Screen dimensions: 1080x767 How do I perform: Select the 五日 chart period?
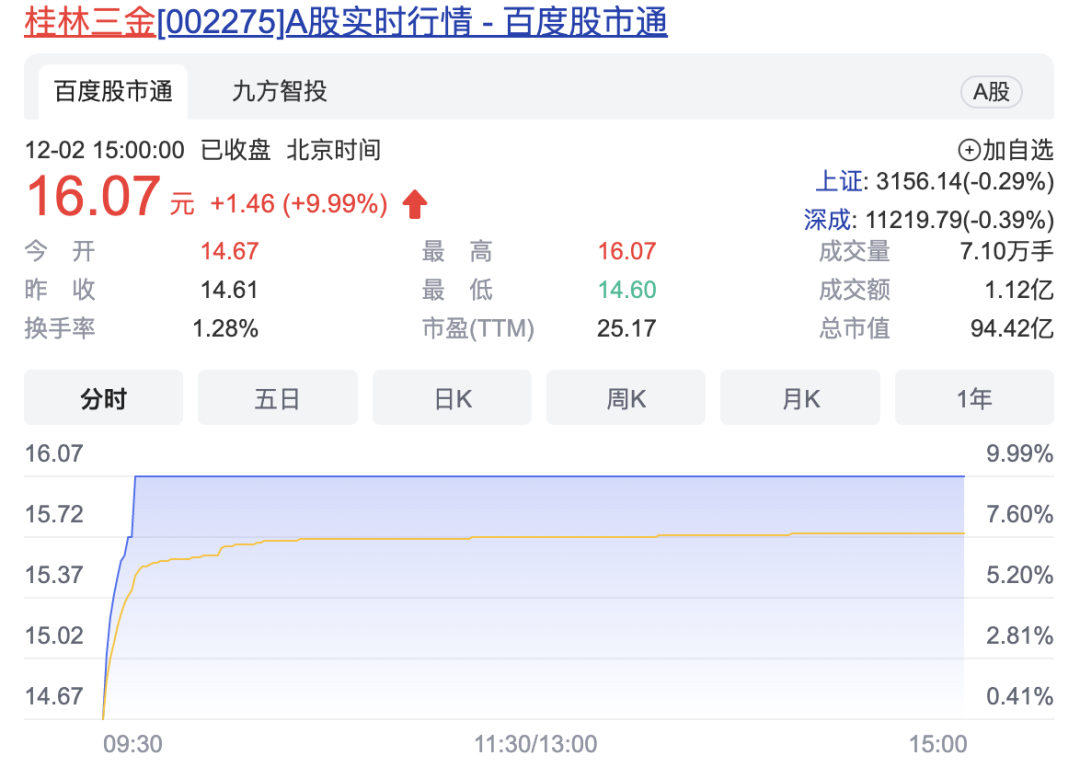coord(277,398)
